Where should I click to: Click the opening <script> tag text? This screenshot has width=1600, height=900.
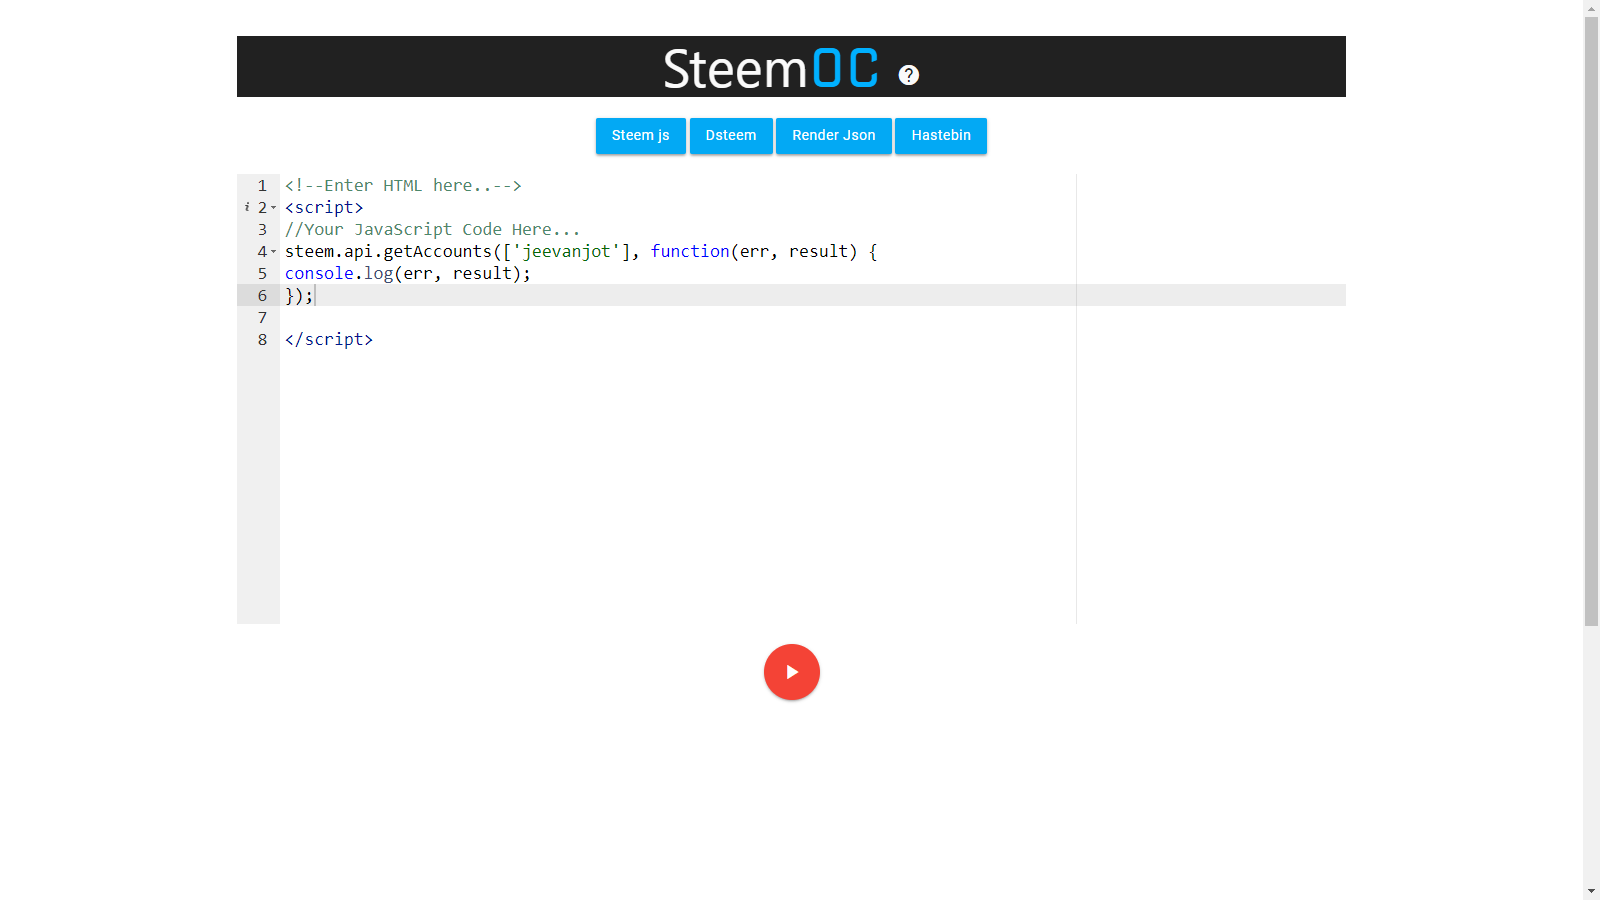click(x=324, y=208)
